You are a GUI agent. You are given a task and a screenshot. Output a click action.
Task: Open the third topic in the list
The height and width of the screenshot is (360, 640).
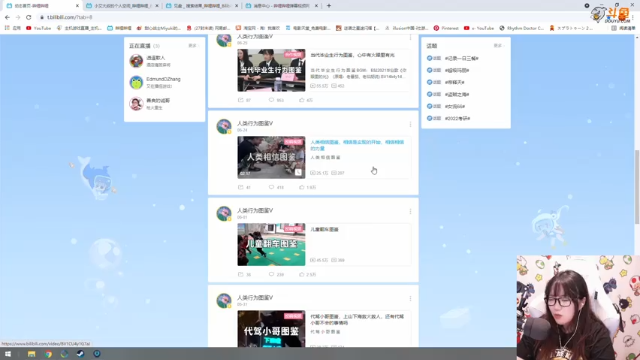(454, 82)
